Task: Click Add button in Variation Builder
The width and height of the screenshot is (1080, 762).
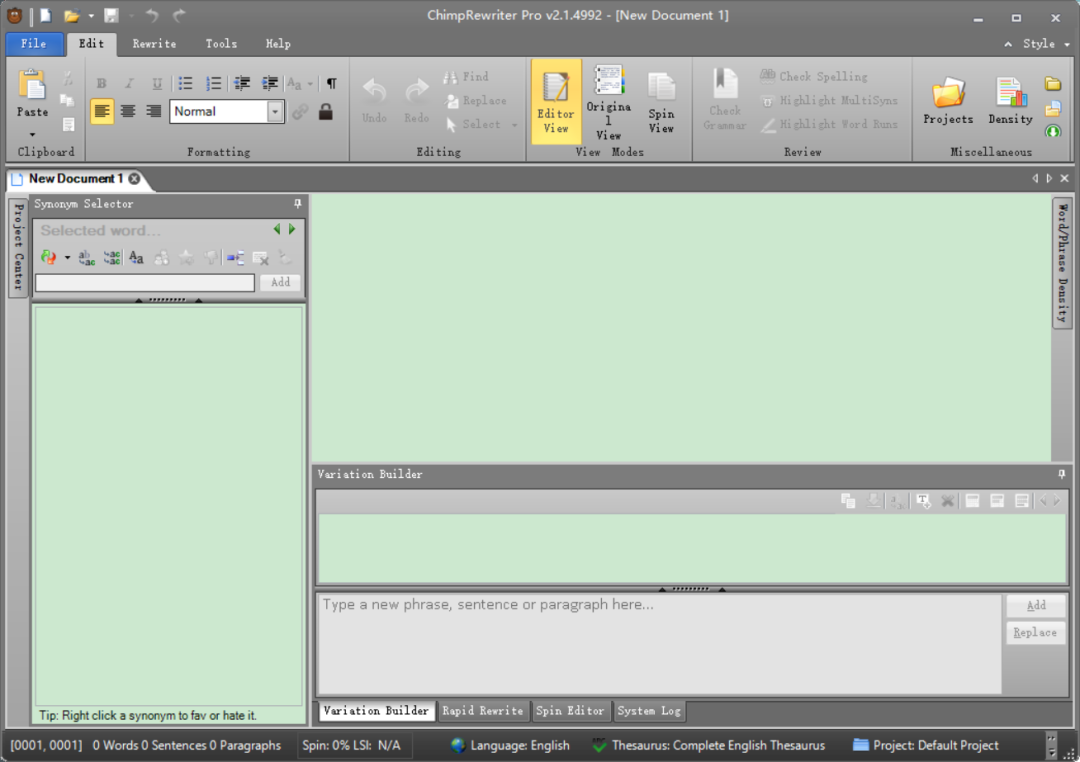Action: [x=1036, y=606]
